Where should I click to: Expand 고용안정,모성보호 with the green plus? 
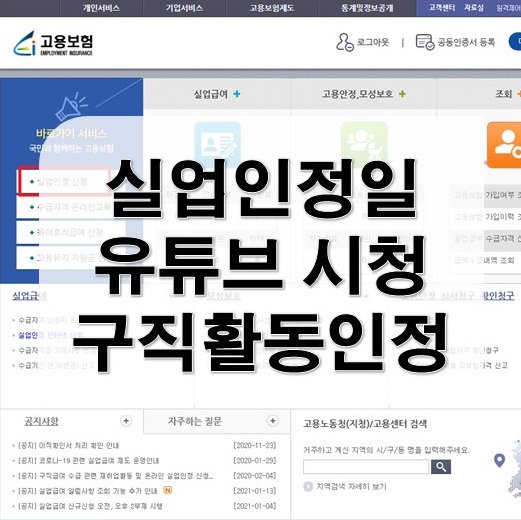[402, 94]
